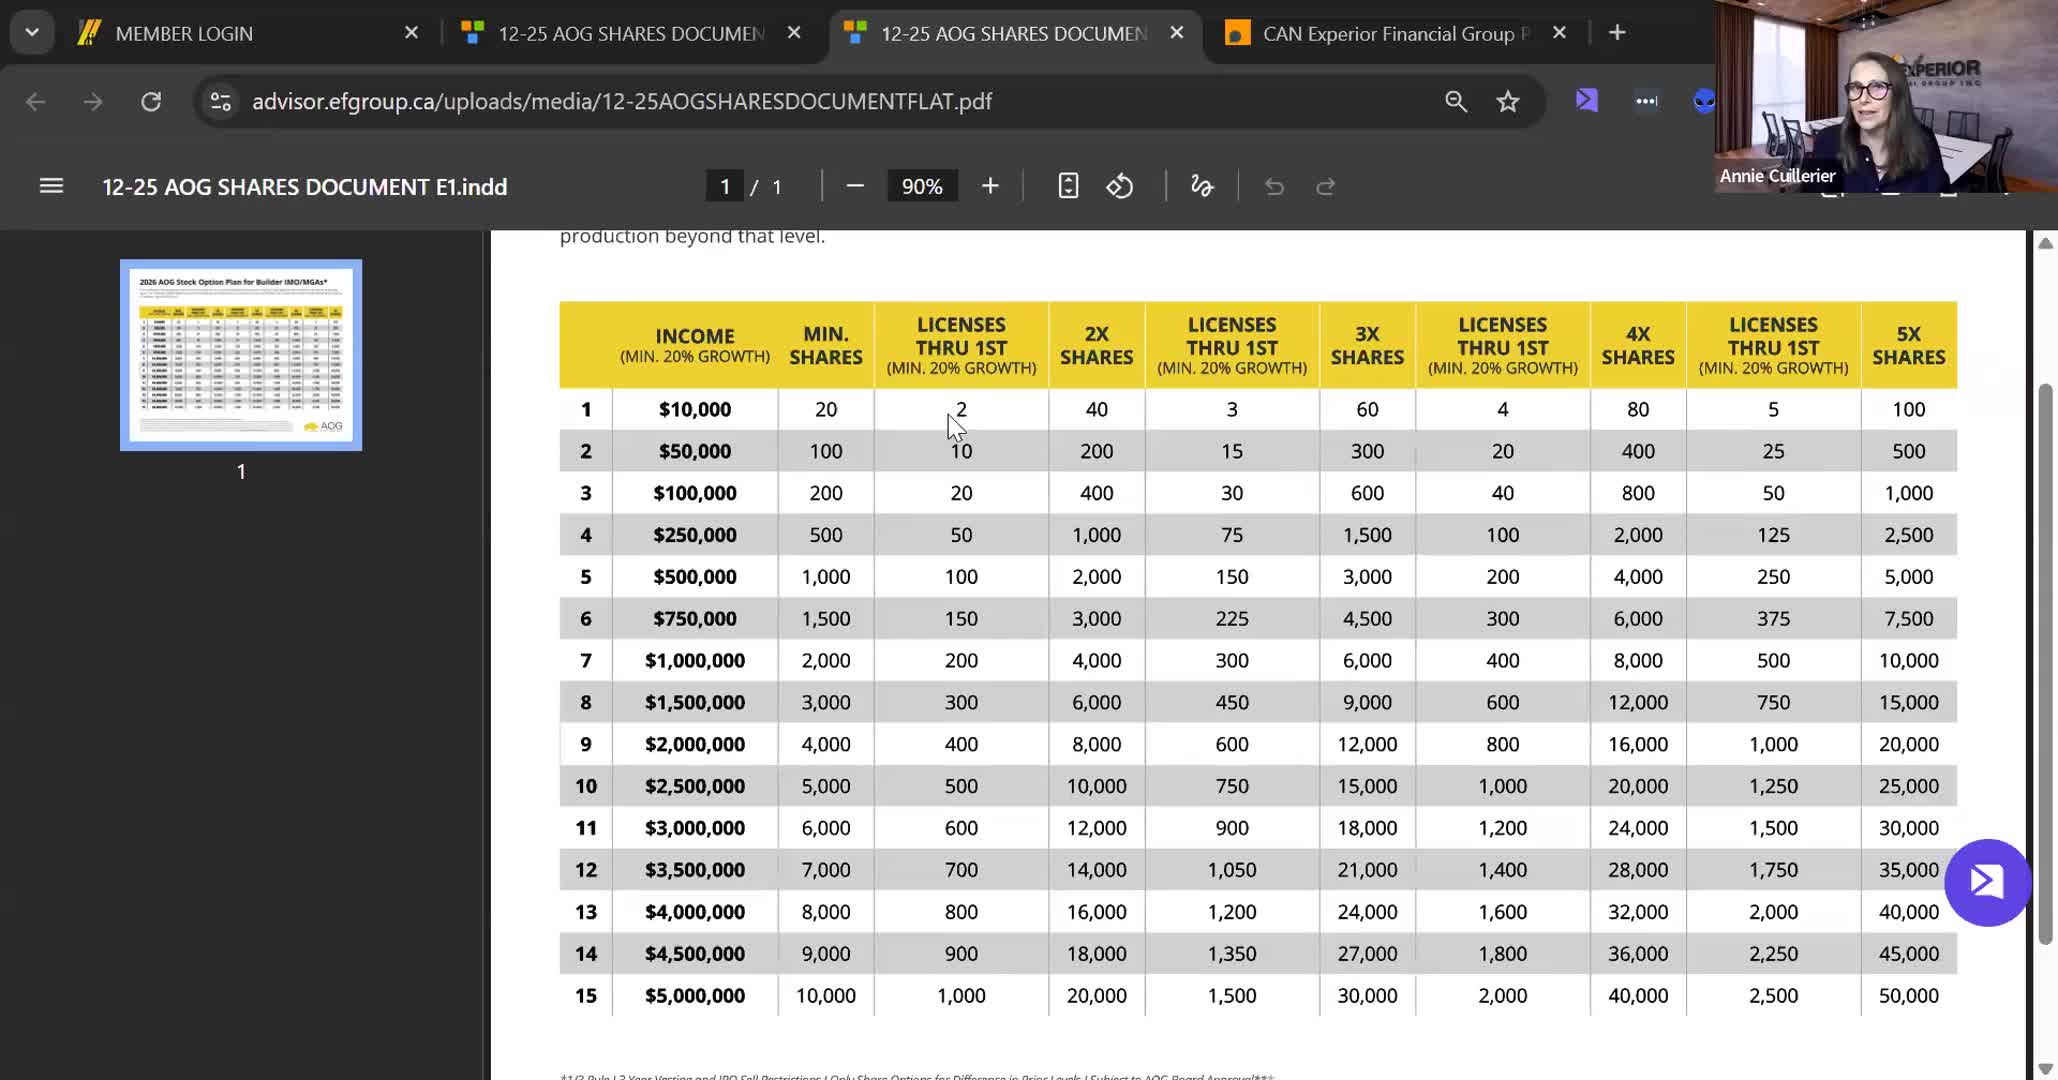Click the page number input field
The width and height of the screenshot is (2058, 1080).
(x=725, y=187)
